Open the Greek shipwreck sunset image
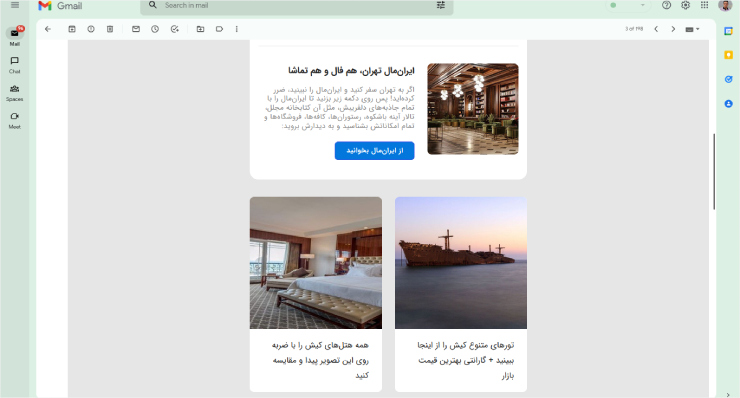The height and width of the screenshot is (398, 740). (x=461, y=263)
